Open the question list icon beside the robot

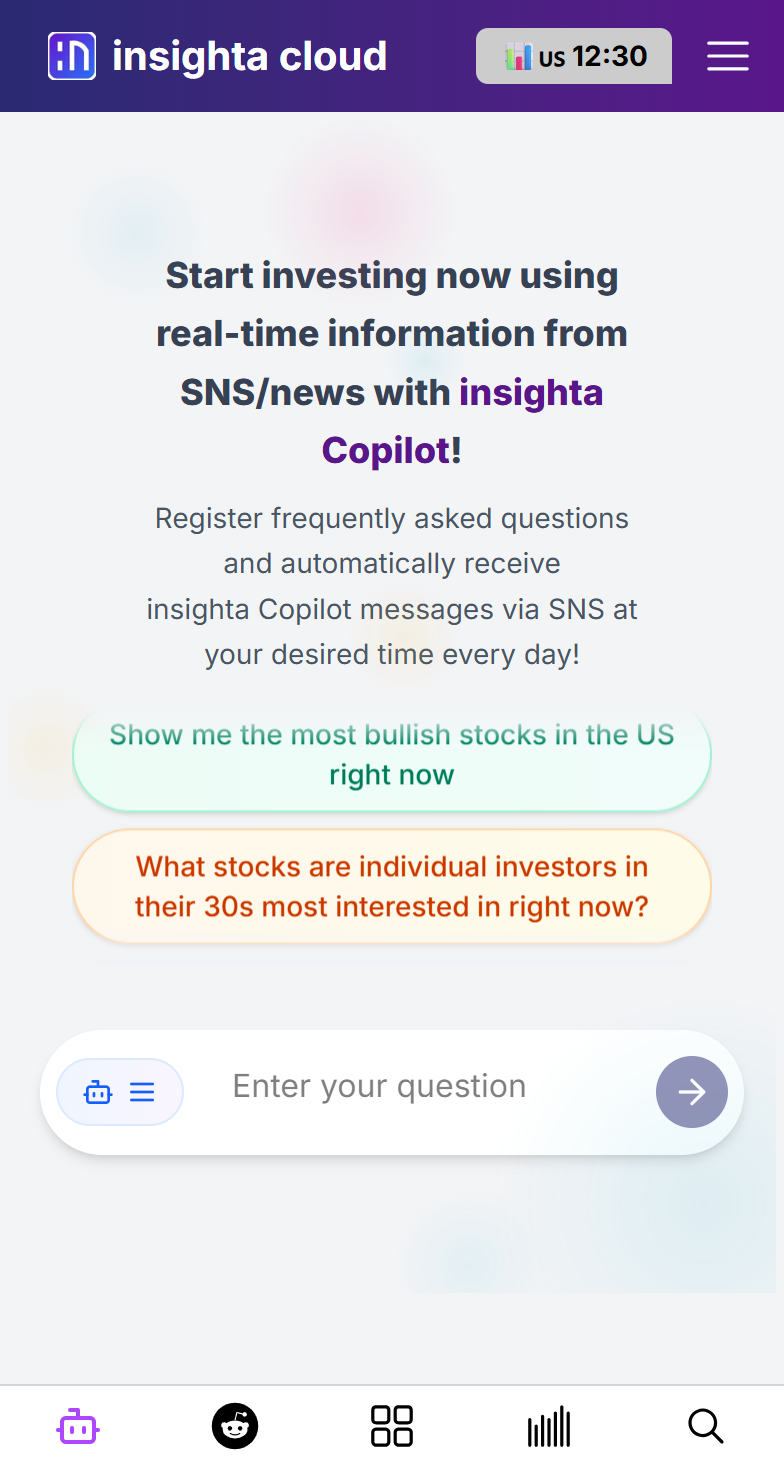point(141,1092)
